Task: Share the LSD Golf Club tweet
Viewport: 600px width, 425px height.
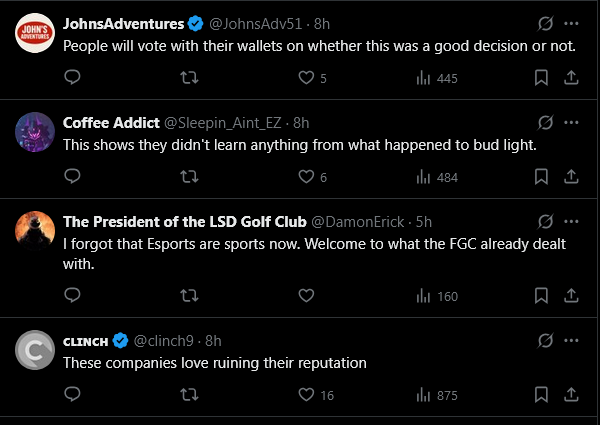Action: (571, 295)
